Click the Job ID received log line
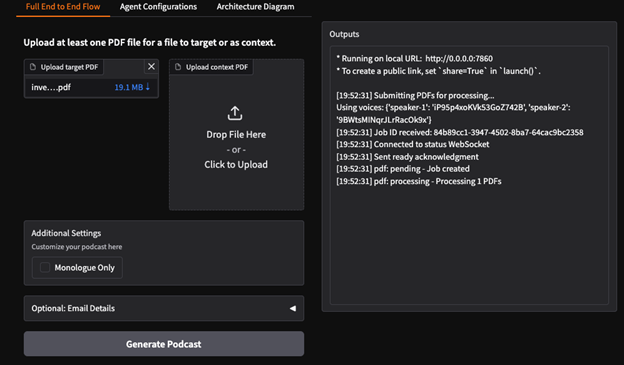 [x=460, y=132]
